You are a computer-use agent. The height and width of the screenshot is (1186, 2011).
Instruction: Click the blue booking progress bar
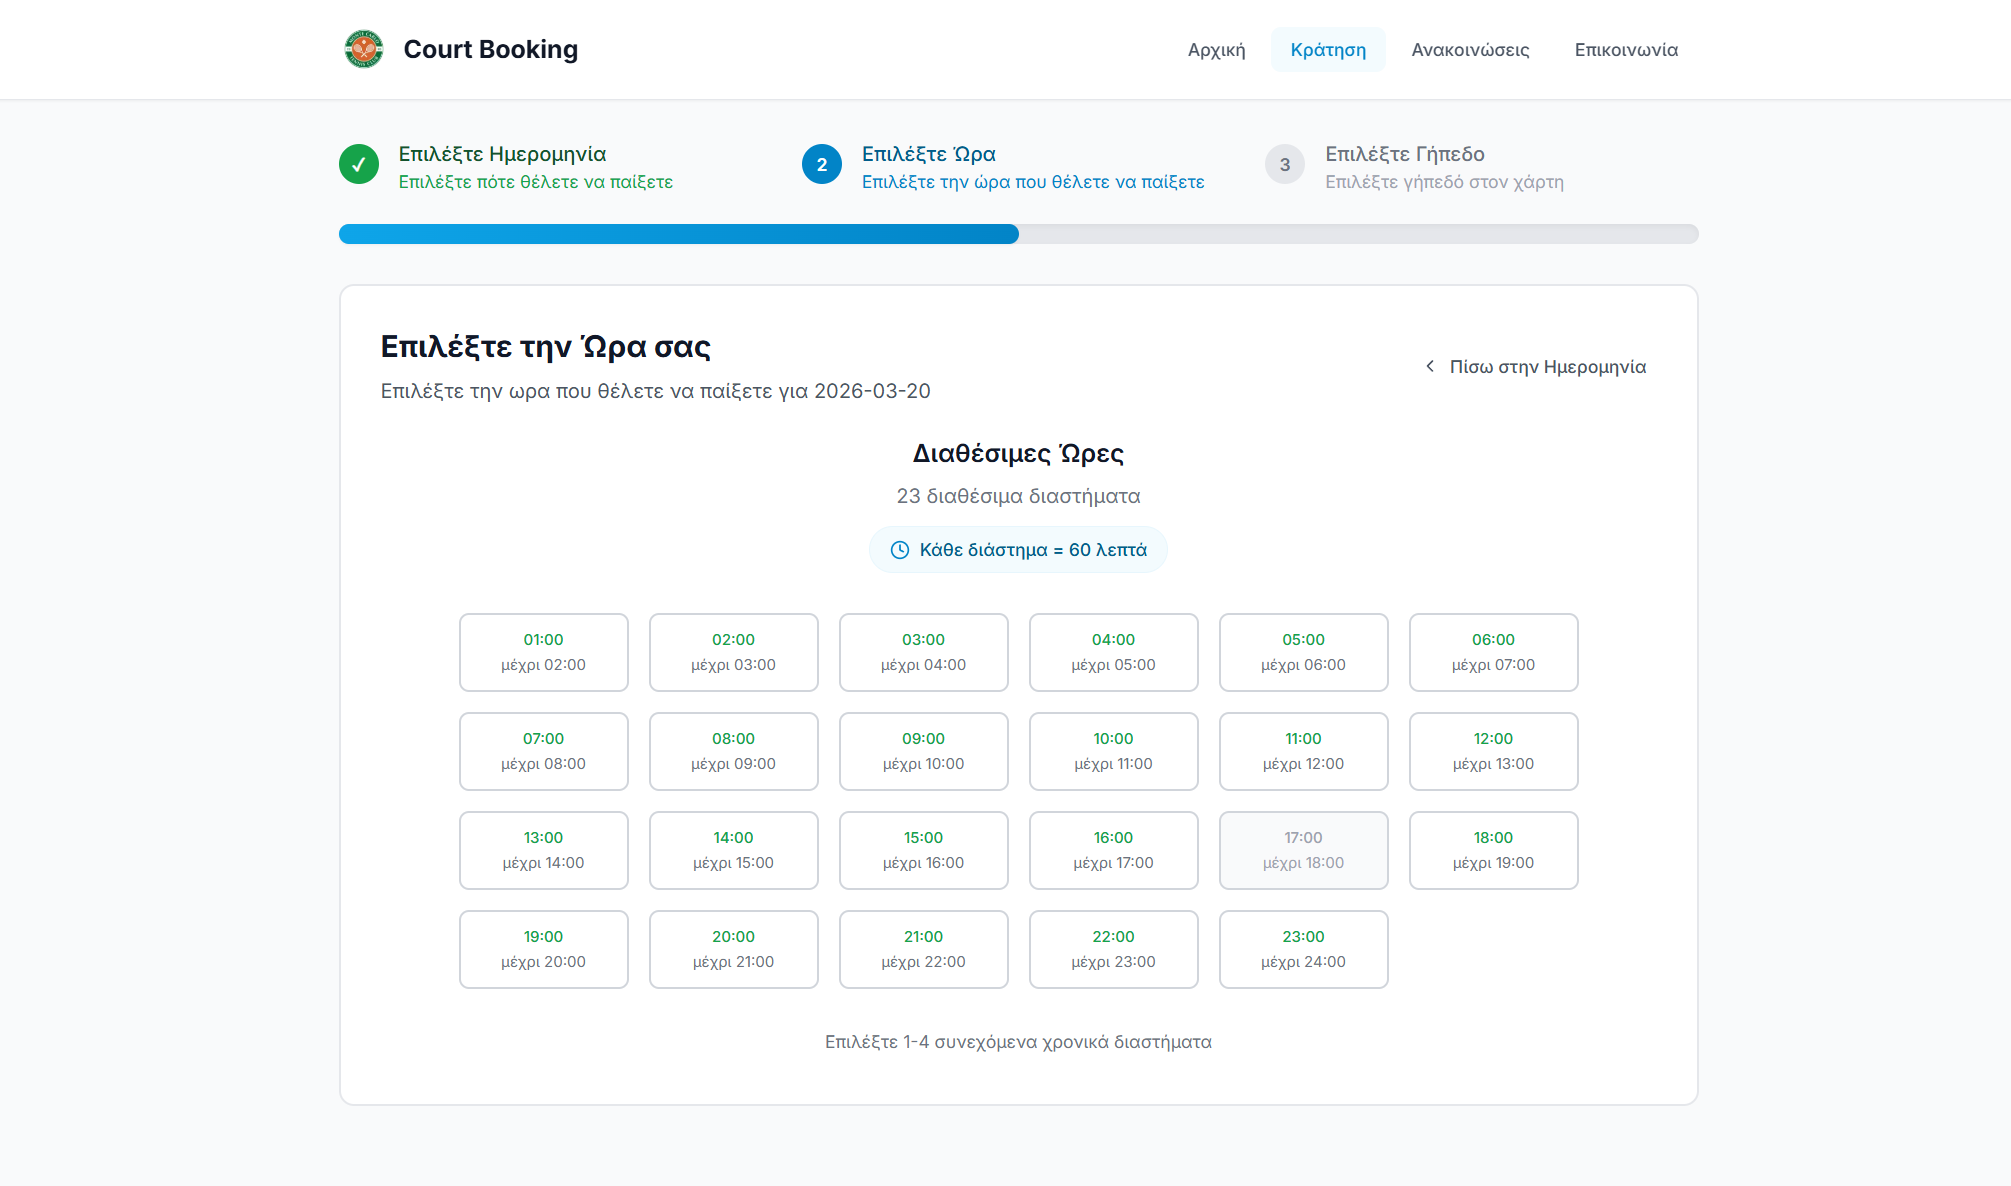click(x=679, y=234)
